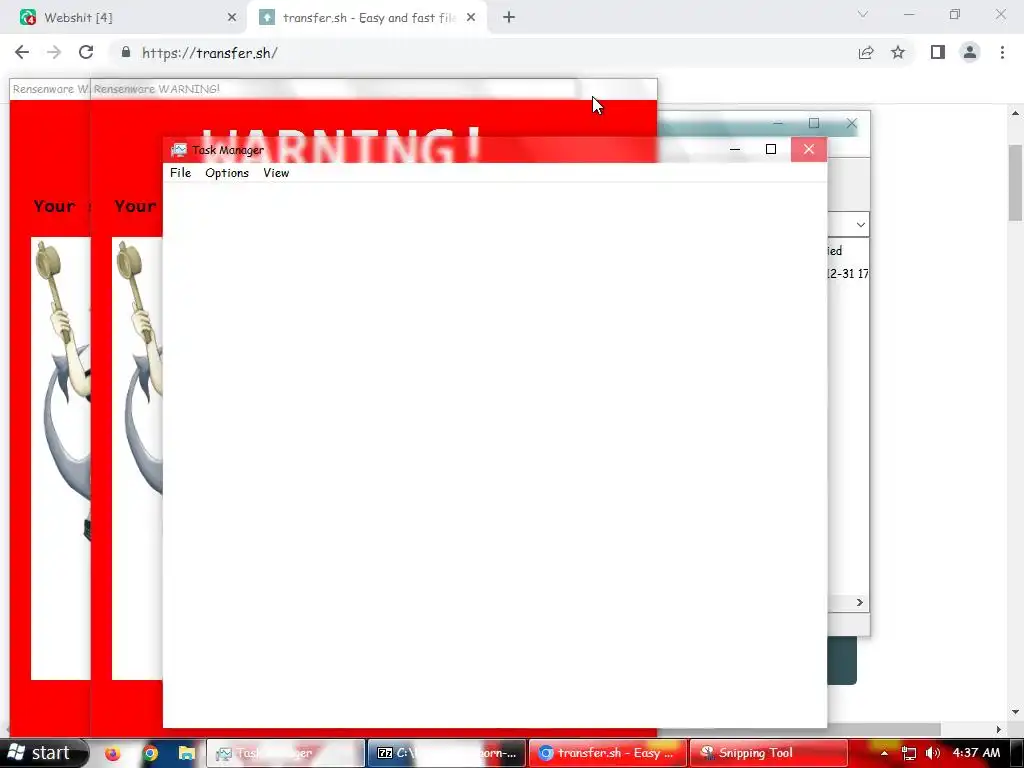View site security lock info
This screenshot has width=1024, height=768.
126,52
